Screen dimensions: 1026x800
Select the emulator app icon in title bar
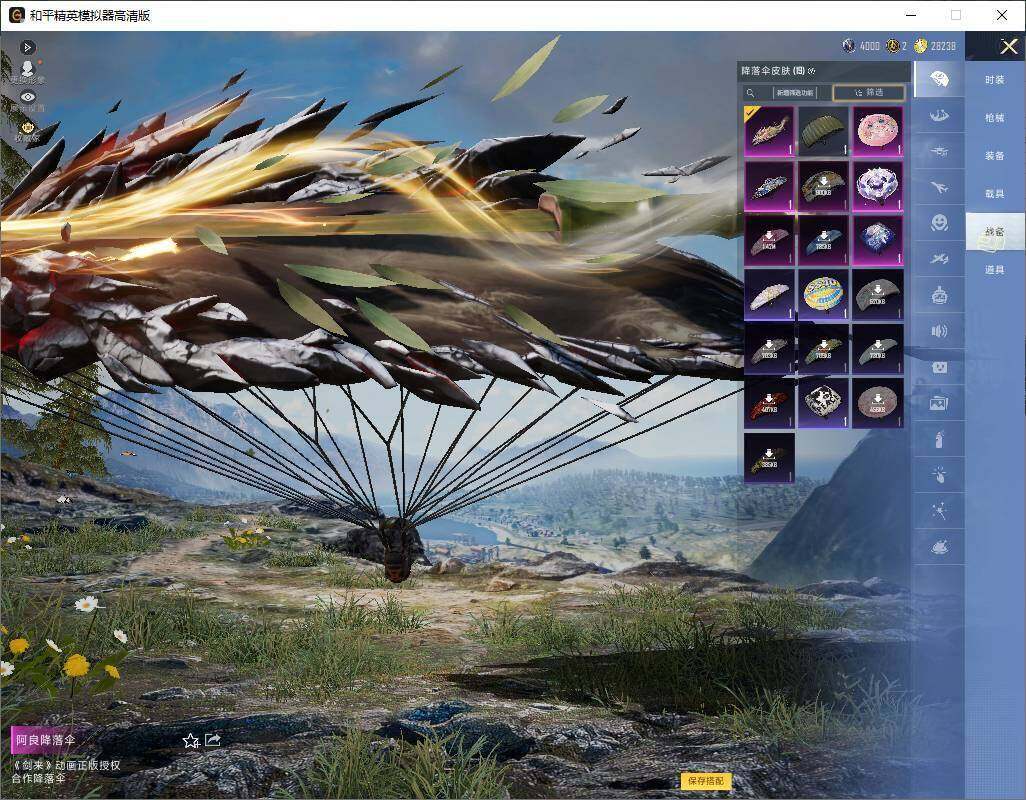click(16, 15)
